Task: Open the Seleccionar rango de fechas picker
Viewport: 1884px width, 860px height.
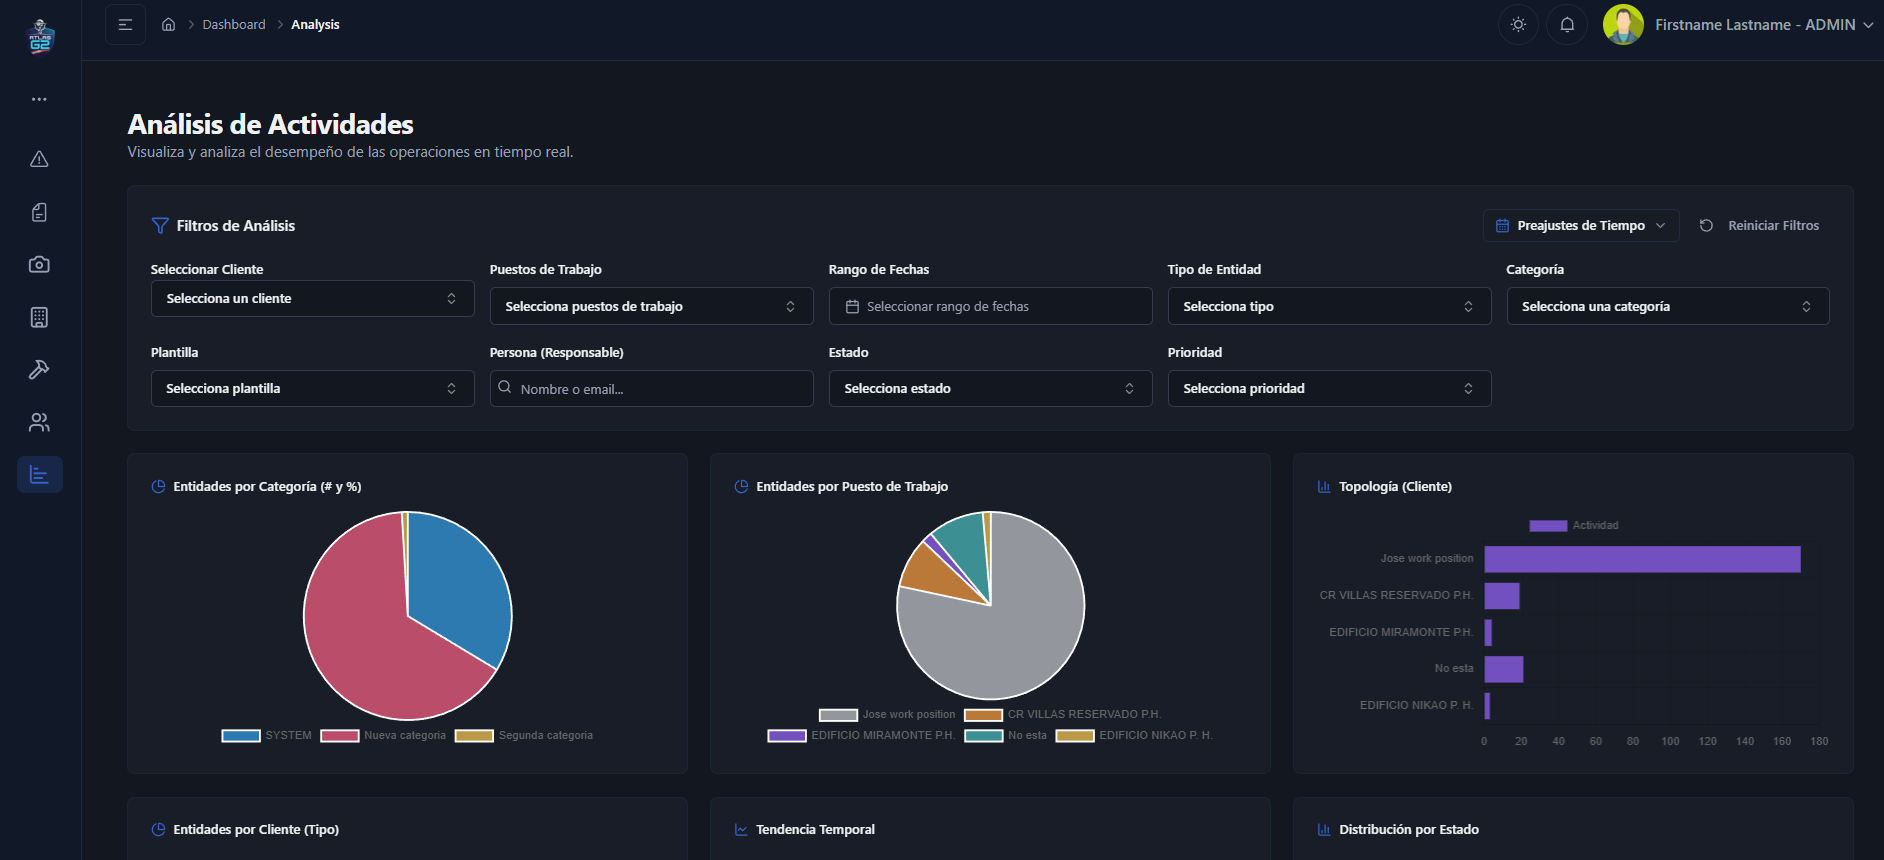Action: (x=990, y=307)
